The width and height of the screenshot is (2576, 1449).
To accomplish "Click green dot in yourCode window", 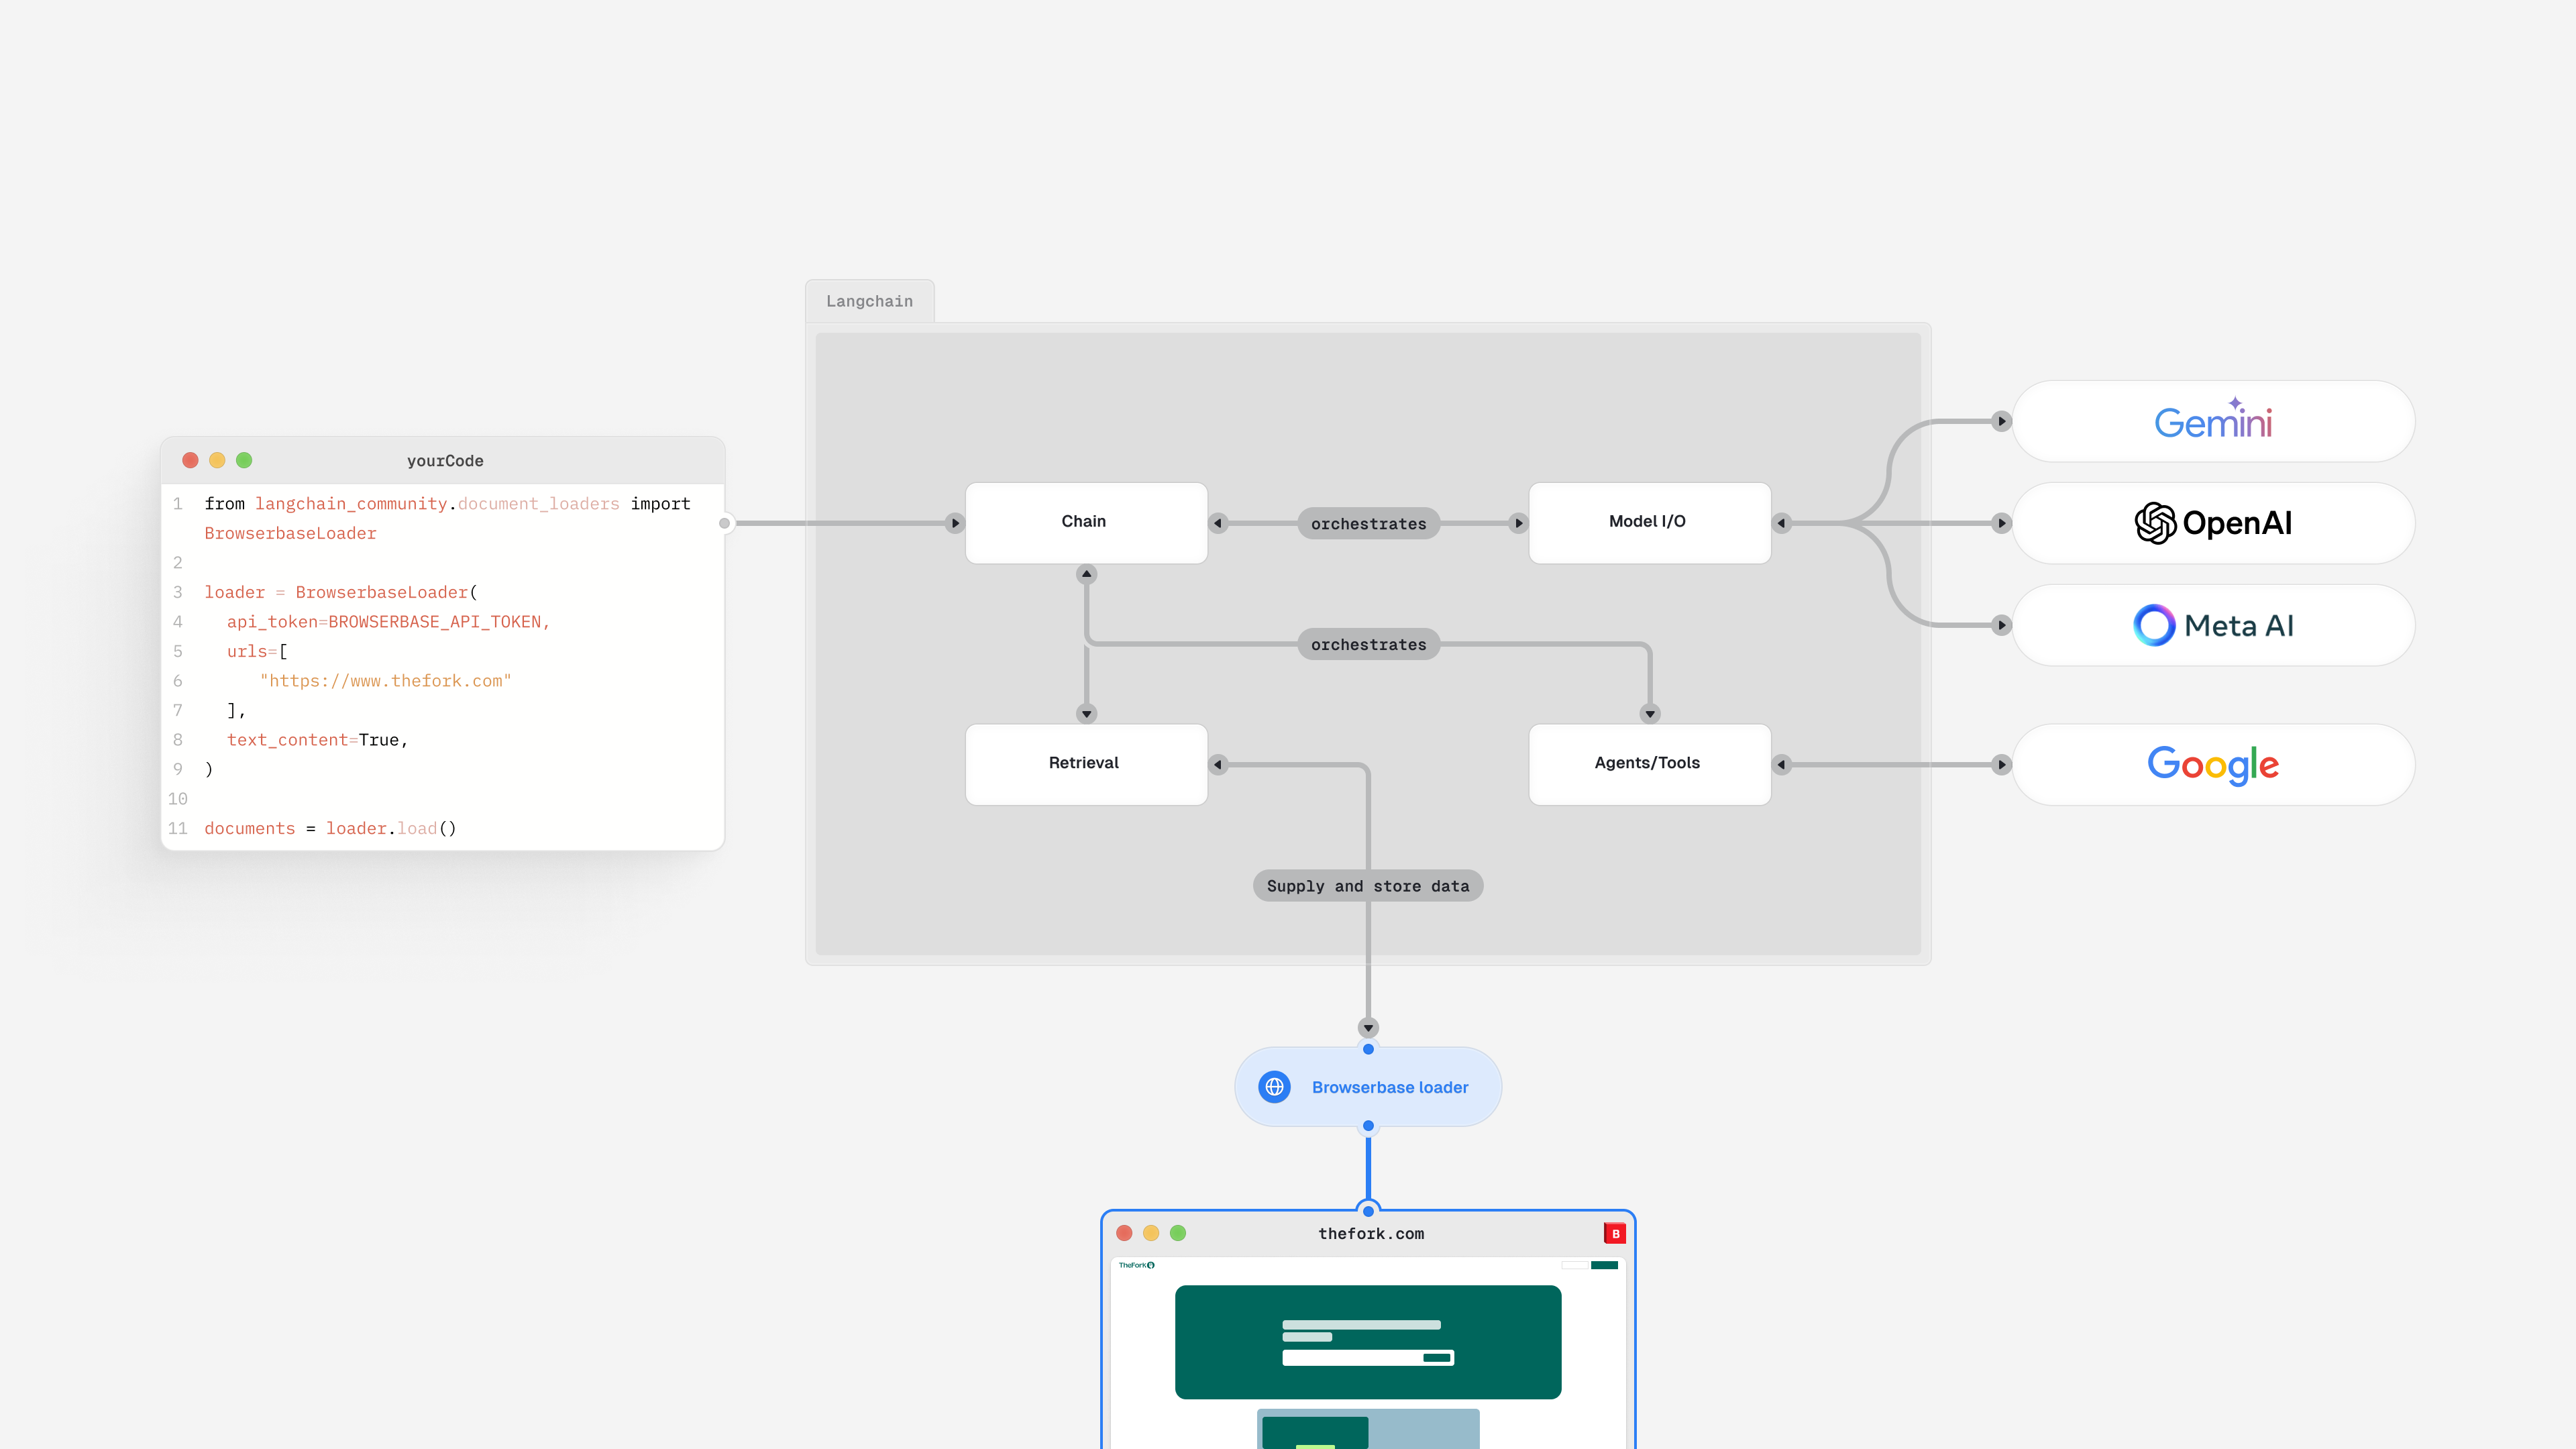I will (244, 460).
